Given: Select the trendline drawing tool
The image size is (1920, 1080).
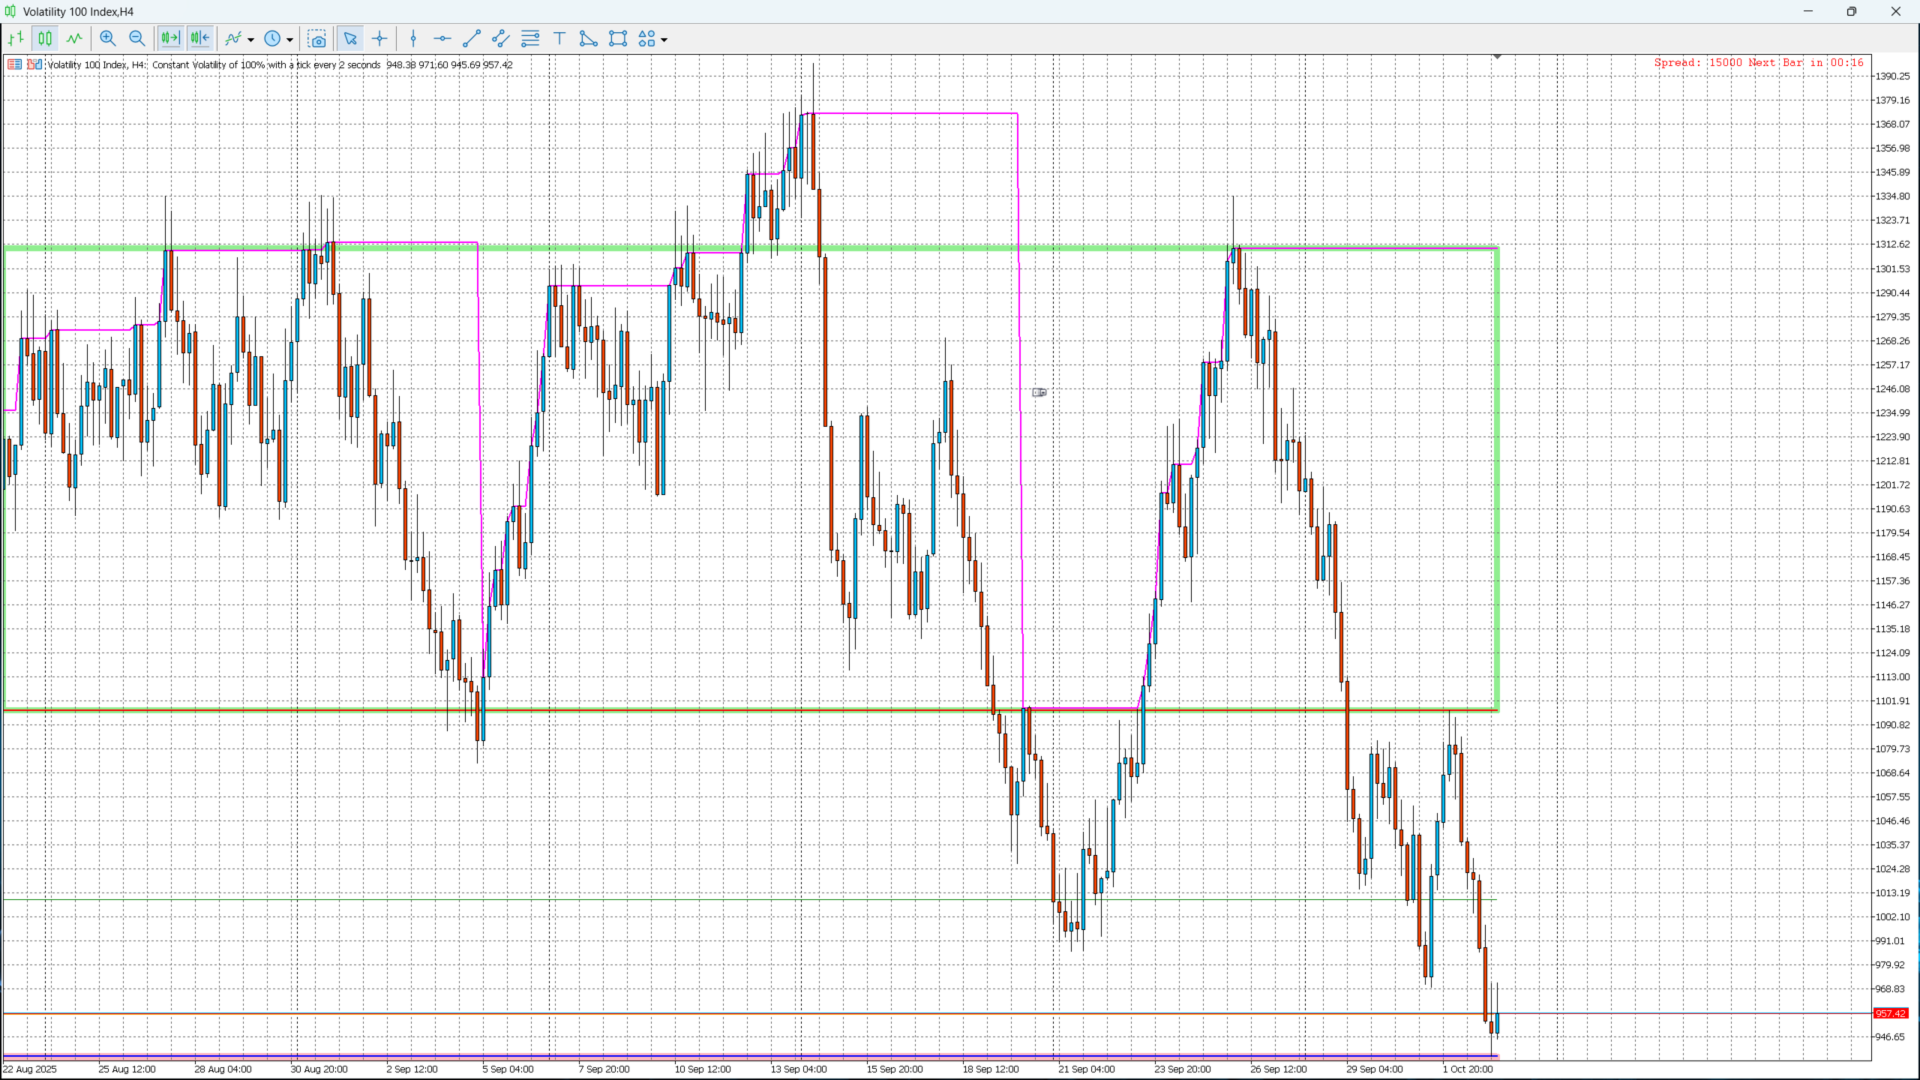Looking at the screenshot, I should pos(472,39).
